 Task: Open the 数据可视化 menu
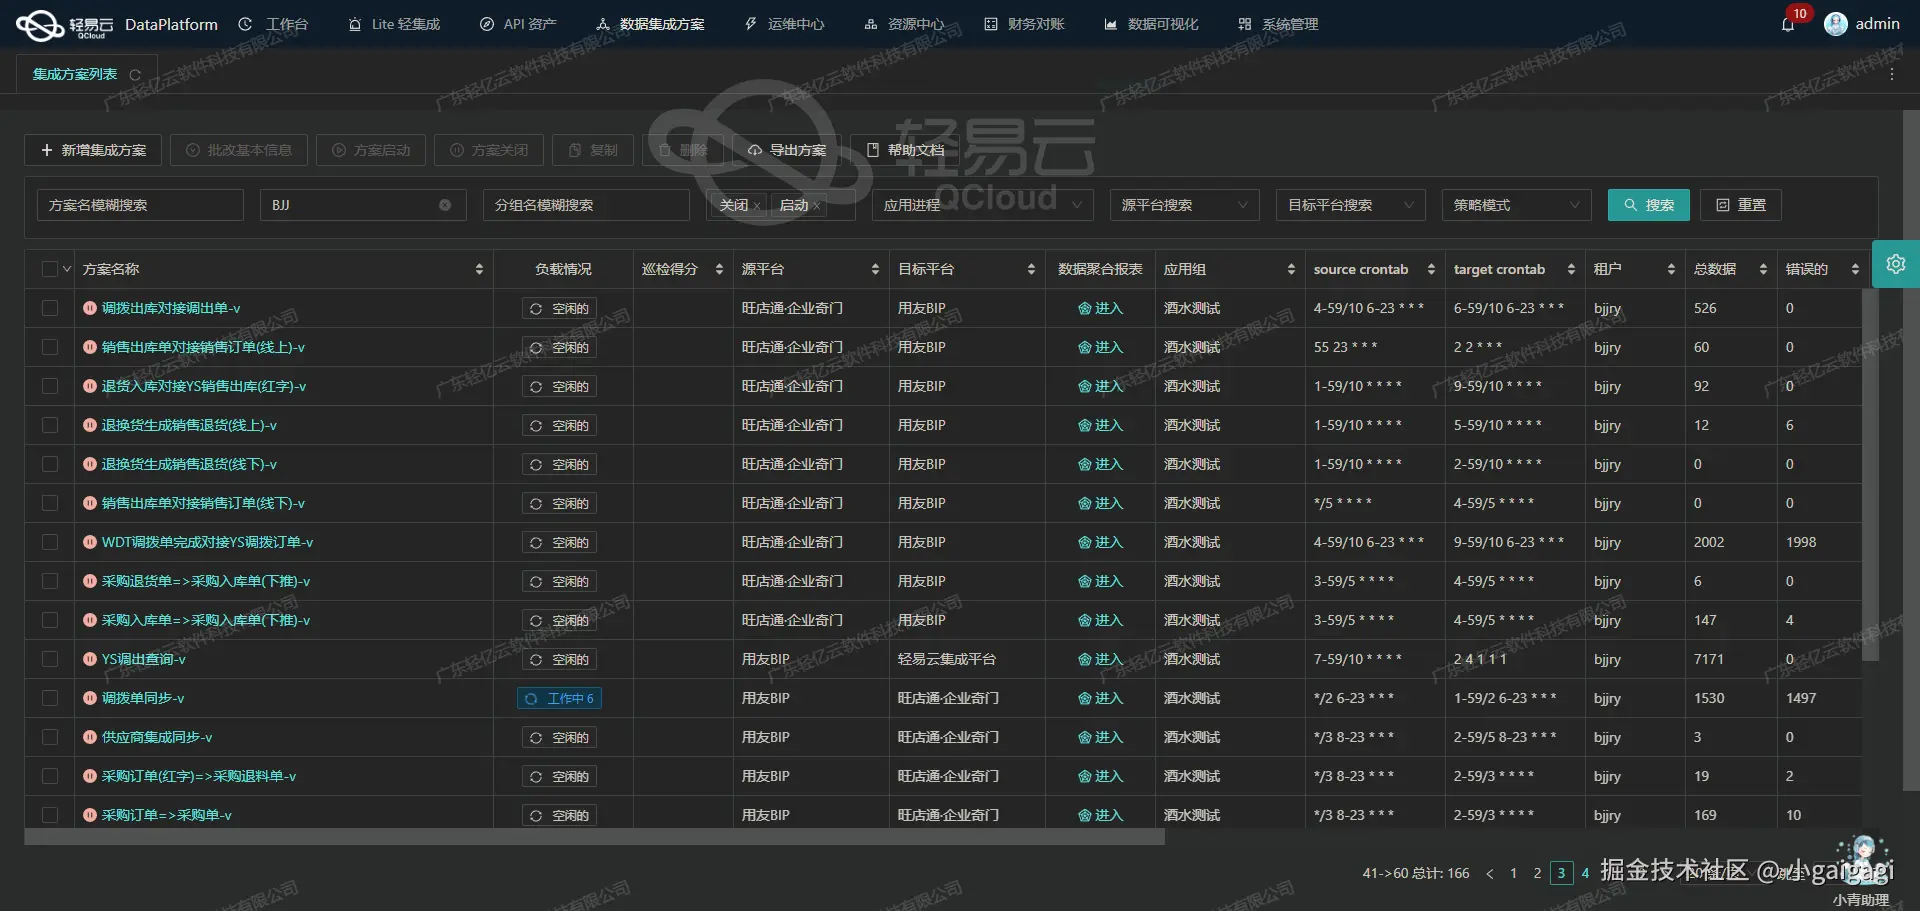click(1152, 24)
